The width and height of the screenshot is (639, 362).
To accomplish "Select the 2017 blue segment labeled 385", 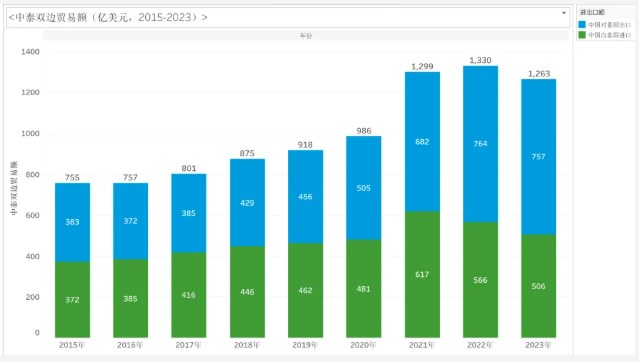I will (189, 213).
